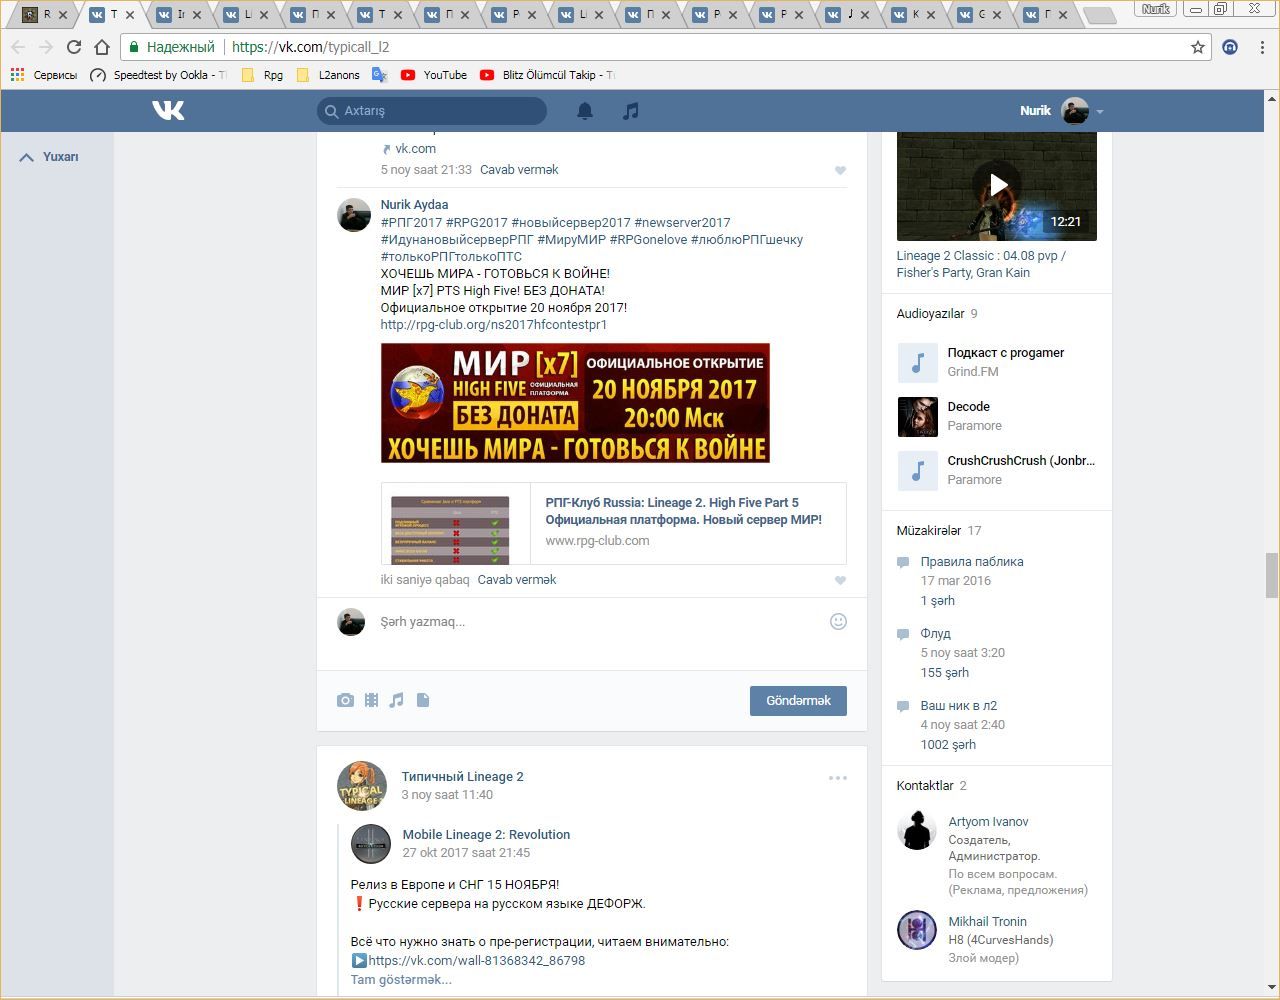Expand the post with Tam göstərmək

tap(401, 980)
